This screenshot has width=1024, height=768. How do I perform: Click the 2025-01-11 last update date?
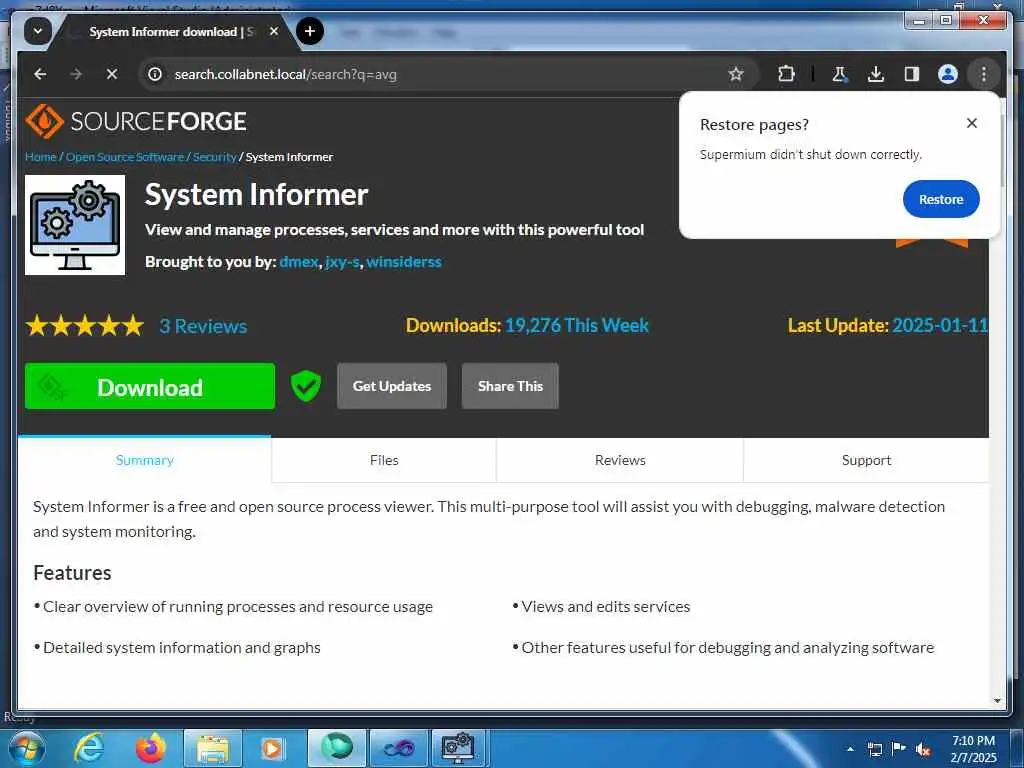(x=940, y=325)
